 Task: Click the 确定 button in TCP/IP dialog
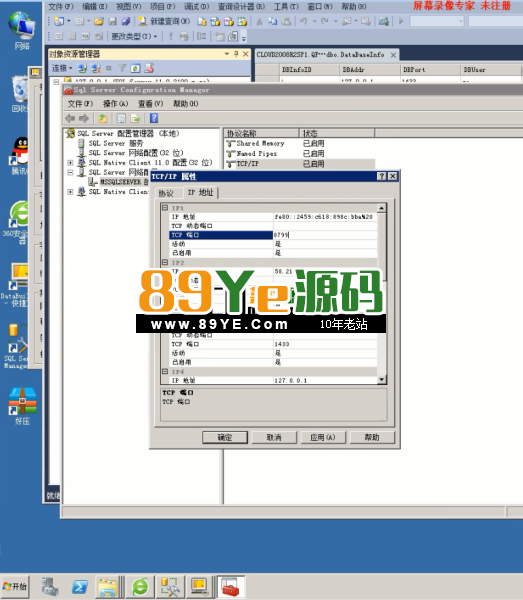pos(225,437)
